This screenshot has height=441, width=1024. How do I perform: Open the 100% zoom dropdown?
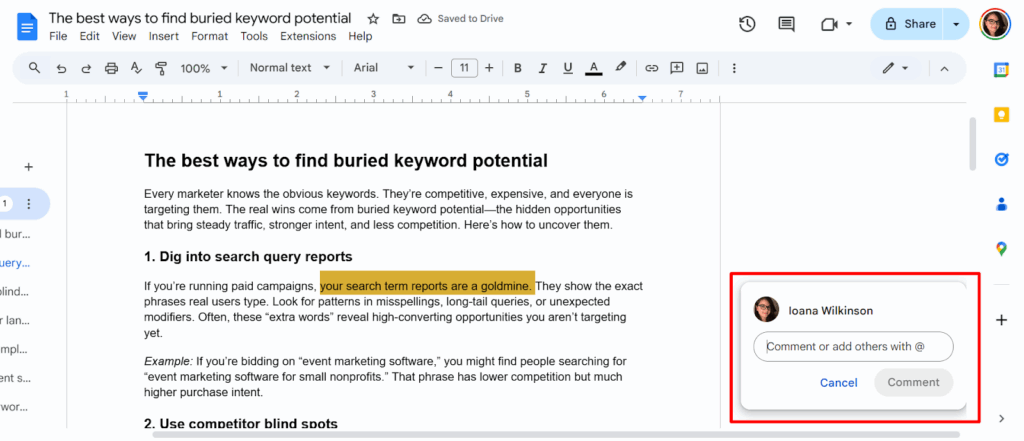pyautogui.click(x=204, y=68)
